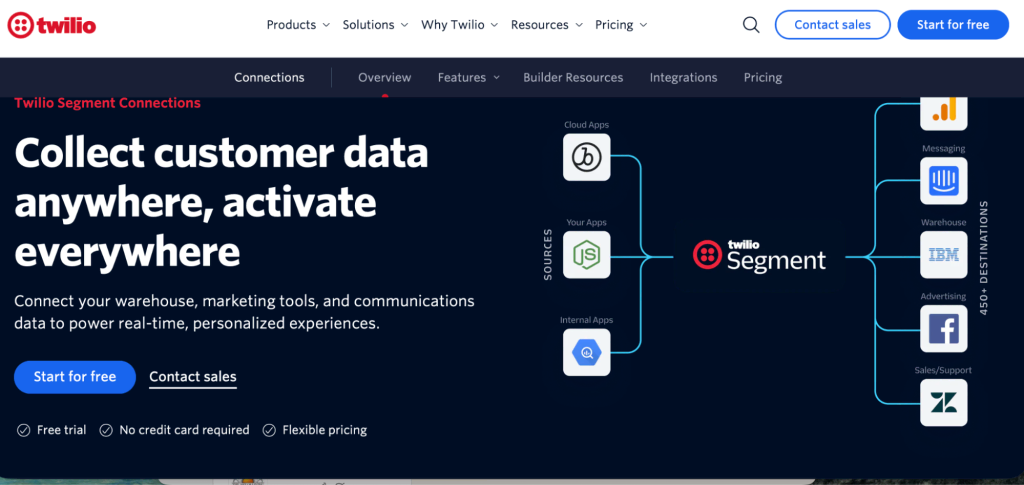Open the Builder Resources tab
The image size is (1024, 485).
point(573,78)
